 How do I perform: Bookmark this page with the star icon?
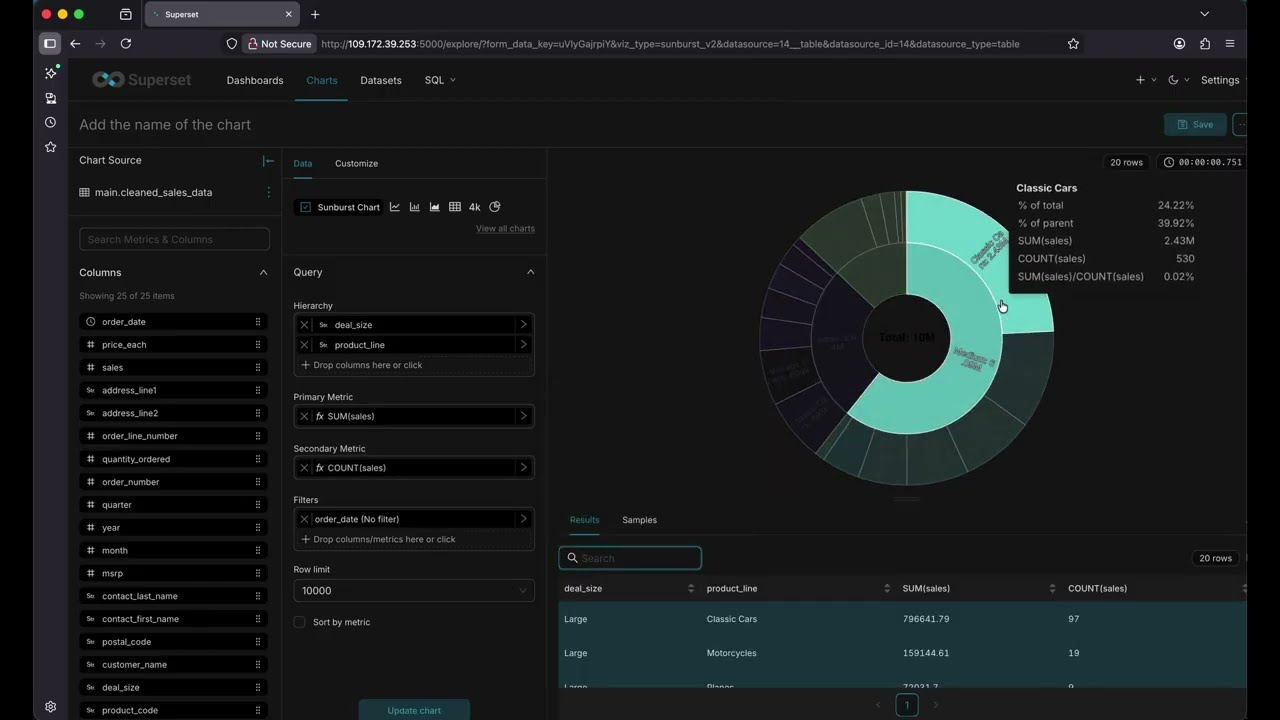pyautogui.click(x=1073, y=44)
